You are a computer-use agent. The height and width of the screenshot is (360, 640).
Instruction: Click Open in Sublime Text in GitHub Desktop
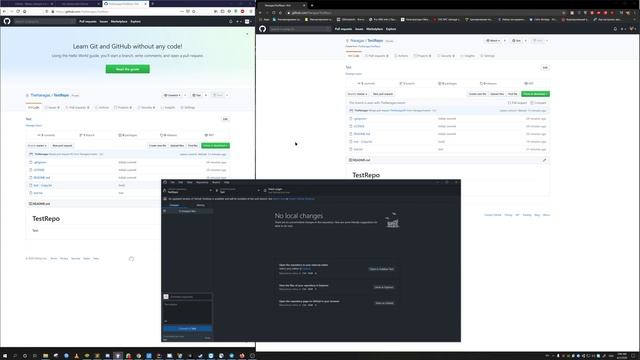pyautogui.click(x=382, y=269)
